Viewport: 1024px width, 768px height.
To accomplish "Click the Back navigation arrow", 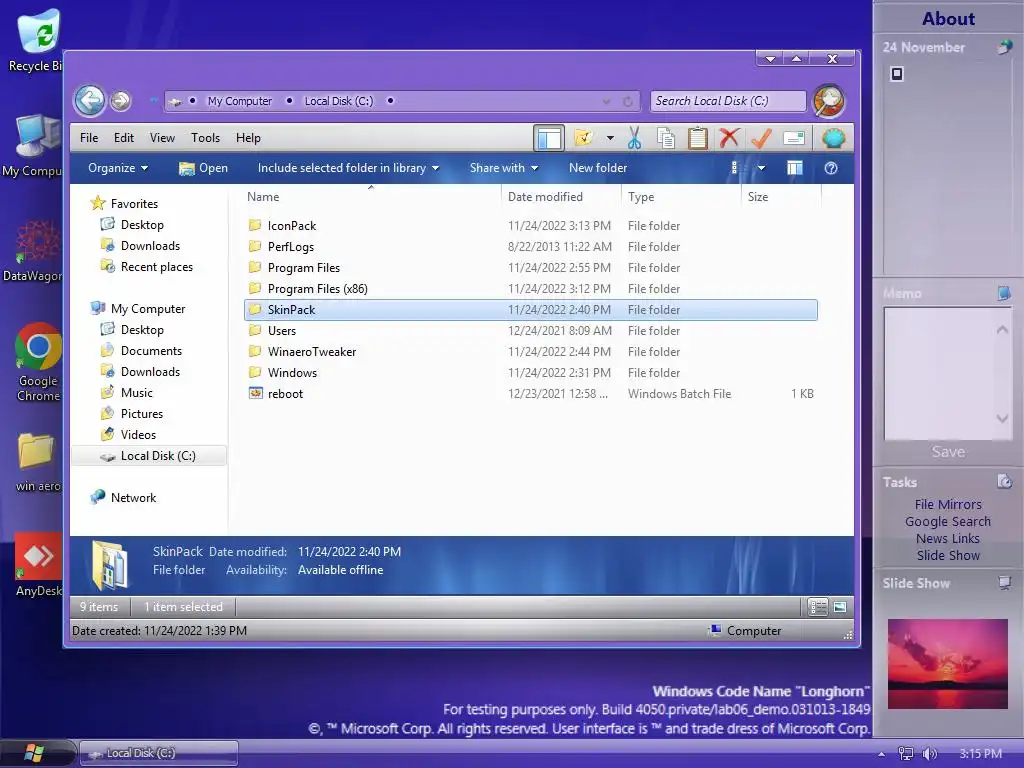I will coord(89,101).
